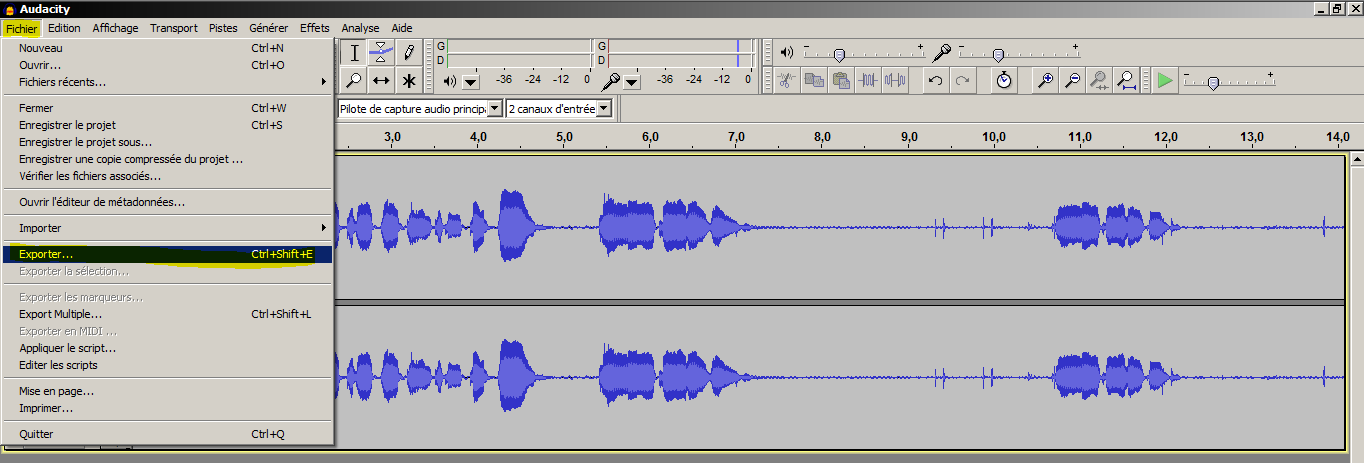The height and width of the screenshot is (463, 1364).
Task: Click the input volume slider handle
Action: click(x=997, y=55)
